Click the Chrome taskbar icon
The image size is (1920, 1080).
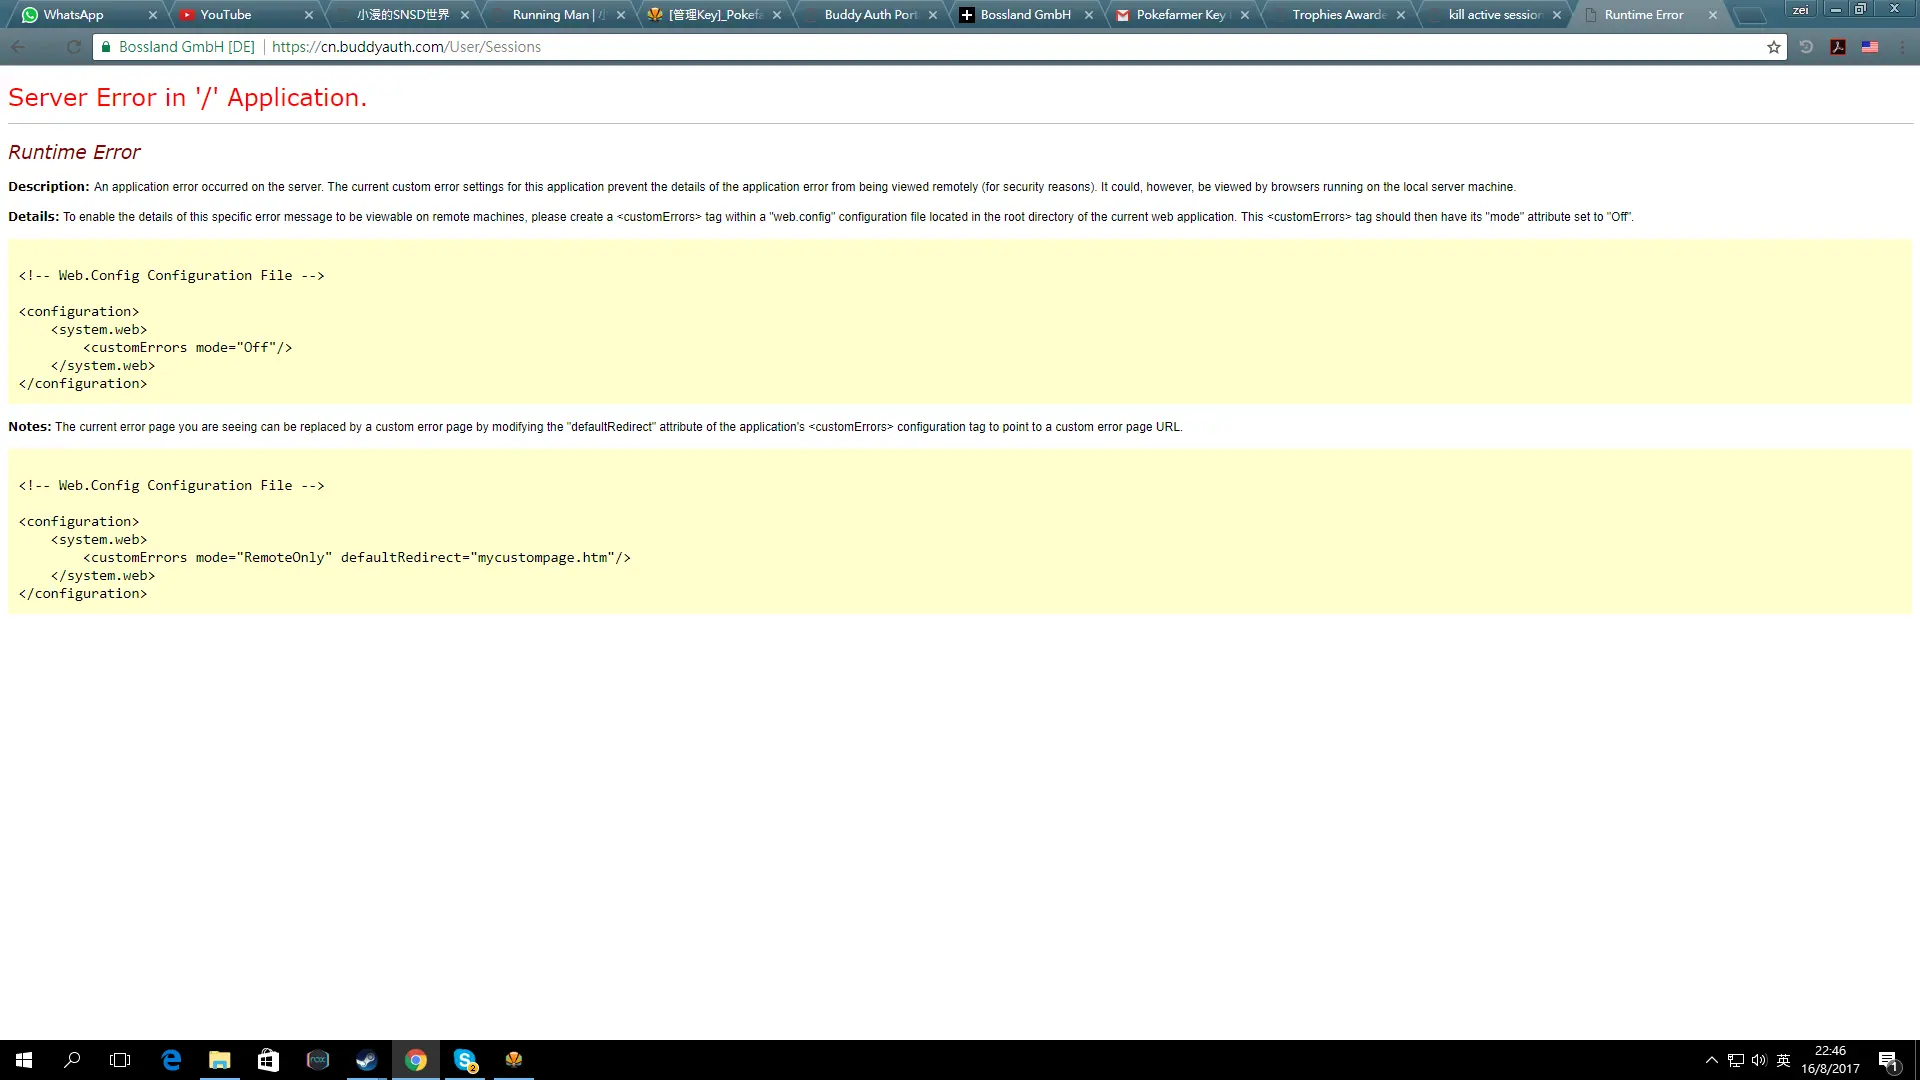[416, 1060]
